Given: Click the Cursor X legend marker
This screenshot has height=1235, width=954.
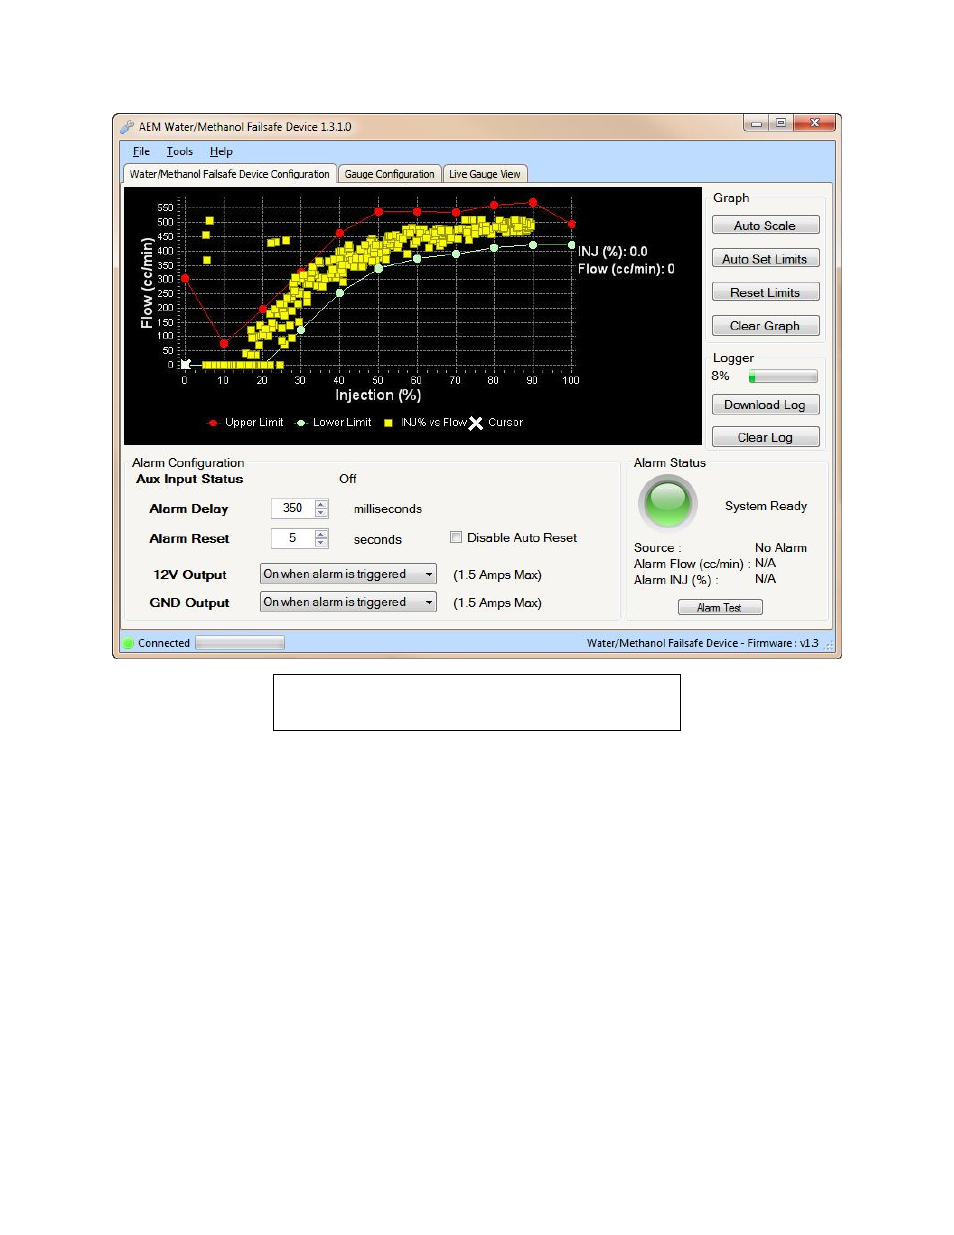Looking at the screenshot, I should (476, 423).
